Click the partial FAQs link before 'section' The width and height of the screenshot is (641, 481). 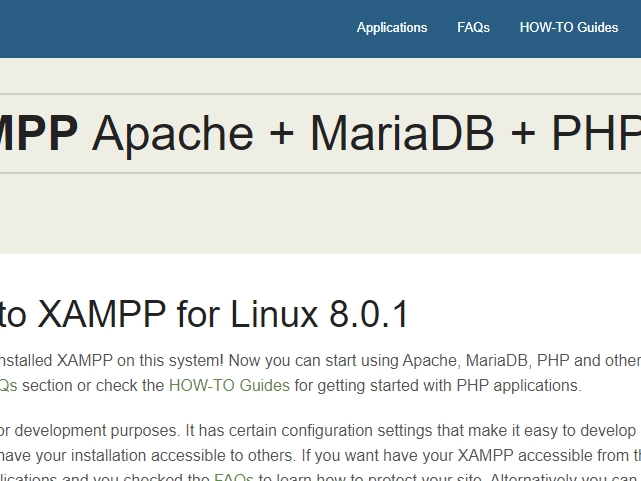pyautogui.click(x=8, y=385)
